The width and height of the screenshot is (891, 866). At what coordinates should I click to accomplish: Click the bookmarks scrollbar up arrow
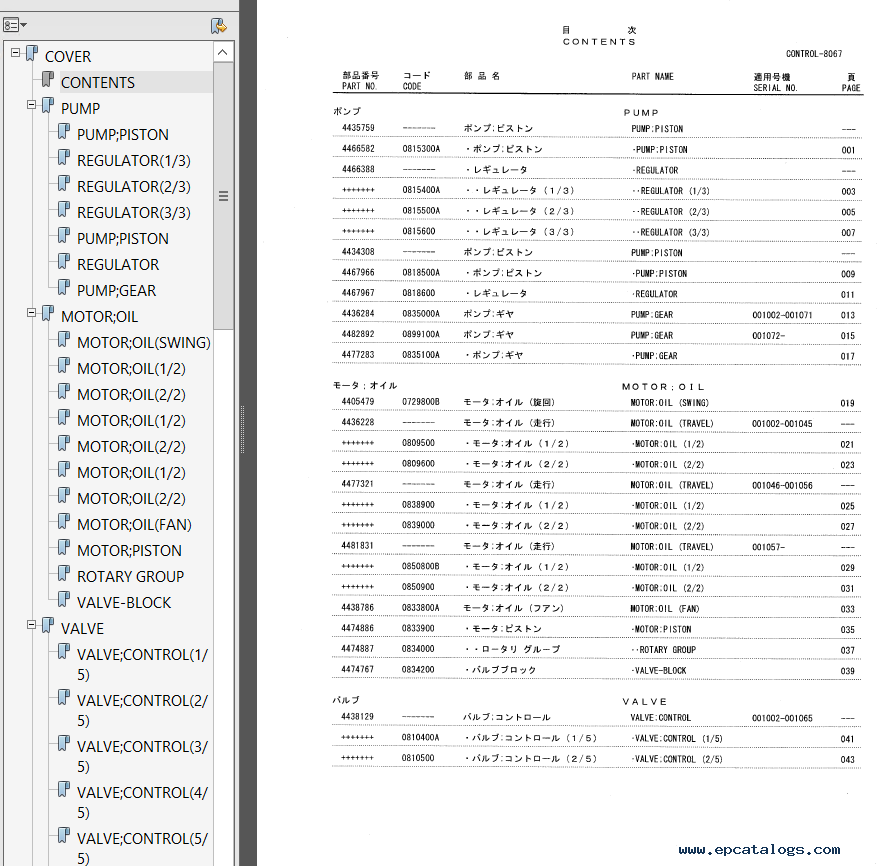[223, 52]
